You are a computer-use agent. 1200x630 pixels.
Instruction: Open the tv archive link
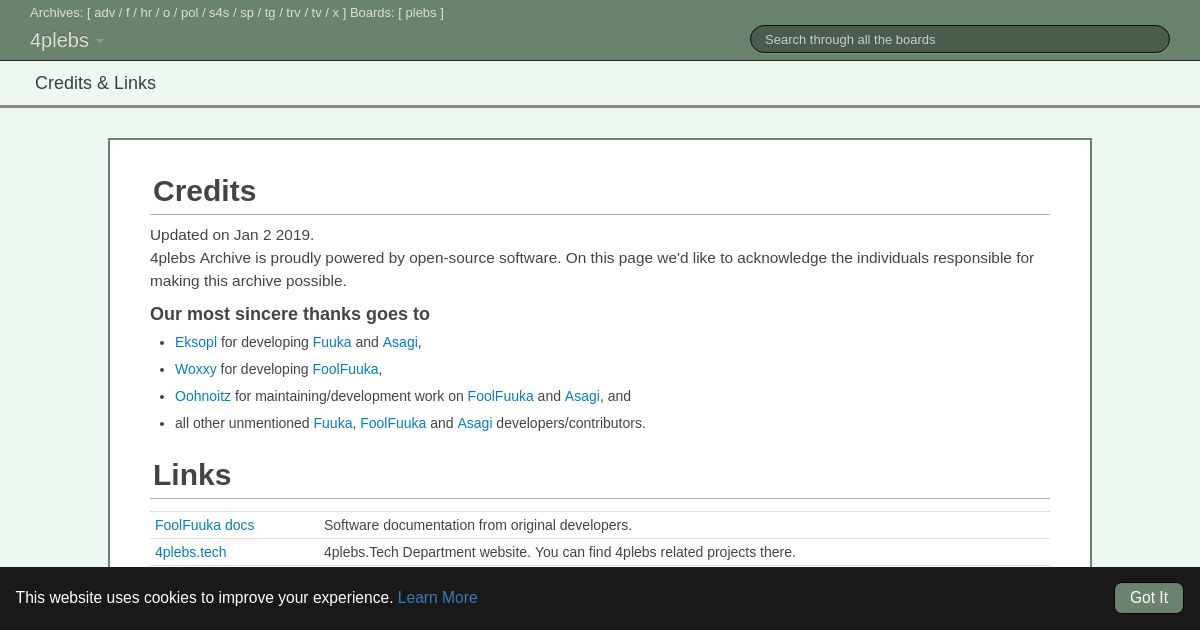pos(316,13)
